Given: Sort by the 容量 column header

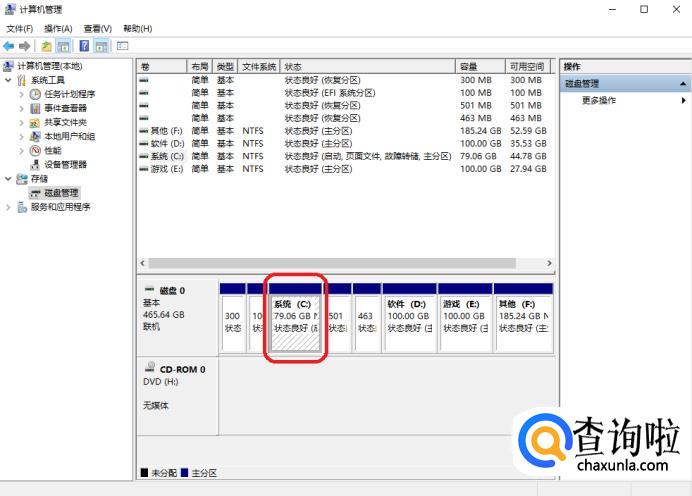Looking at the screenshot, I should [x=480, y=67].
